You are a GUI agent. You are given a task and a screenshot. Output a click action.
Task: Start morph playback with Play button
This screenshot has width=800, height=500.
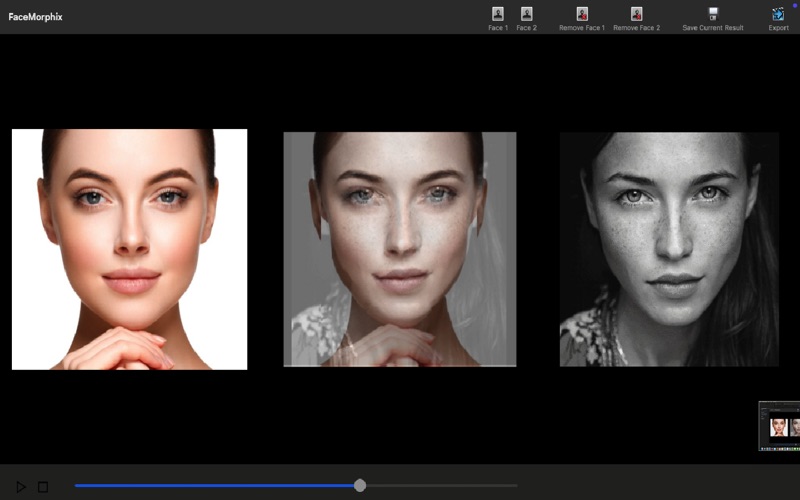coord(21,487)
